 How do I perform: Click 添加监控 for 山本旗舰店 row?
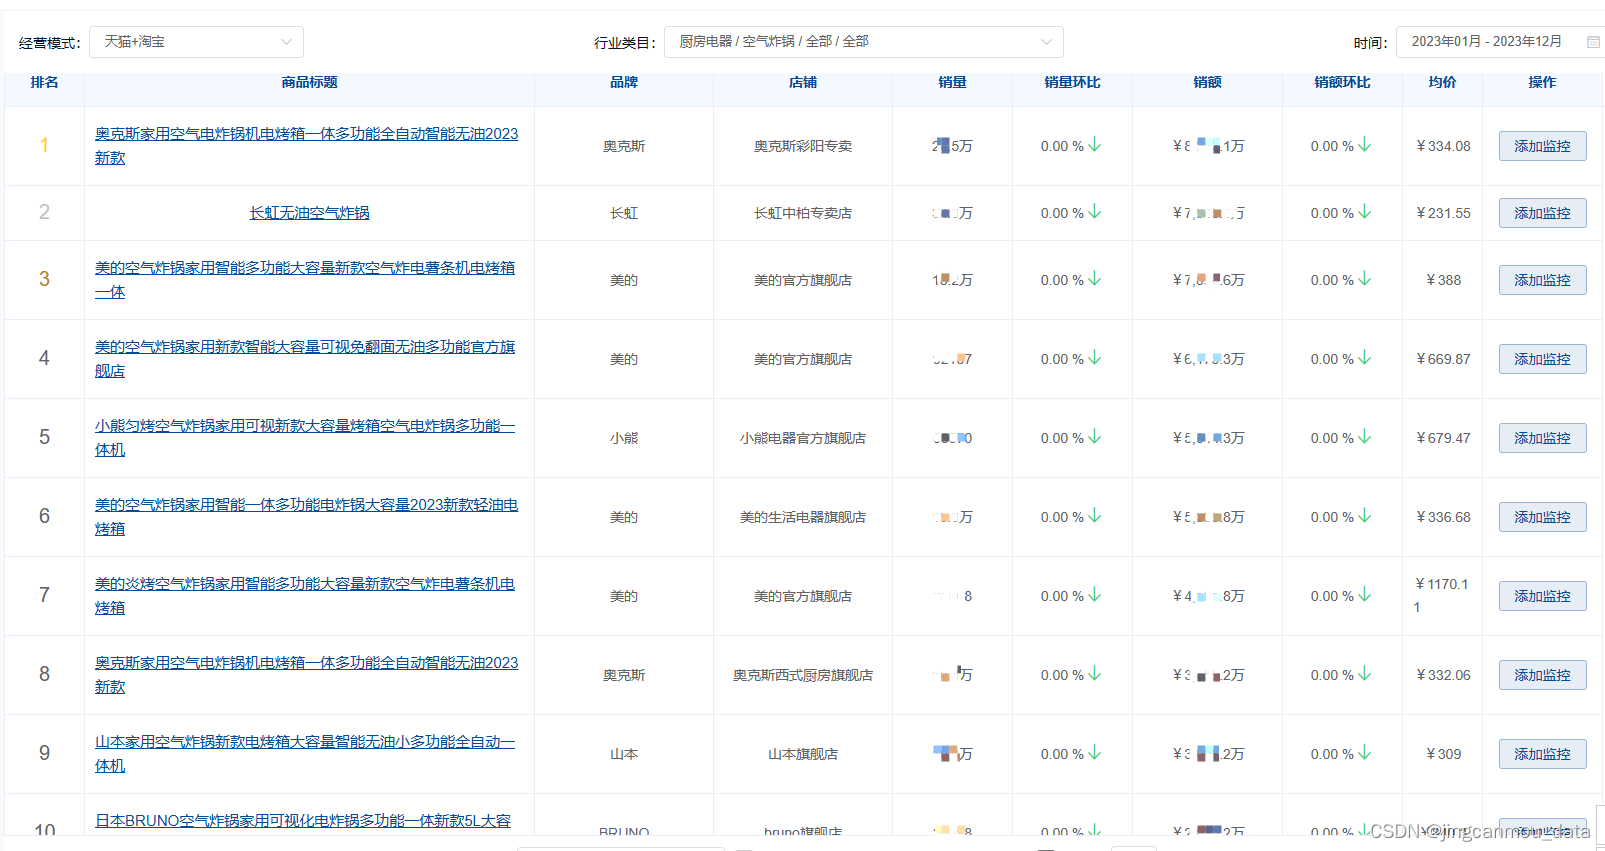pyautogui.click(x=1542, y=754)
